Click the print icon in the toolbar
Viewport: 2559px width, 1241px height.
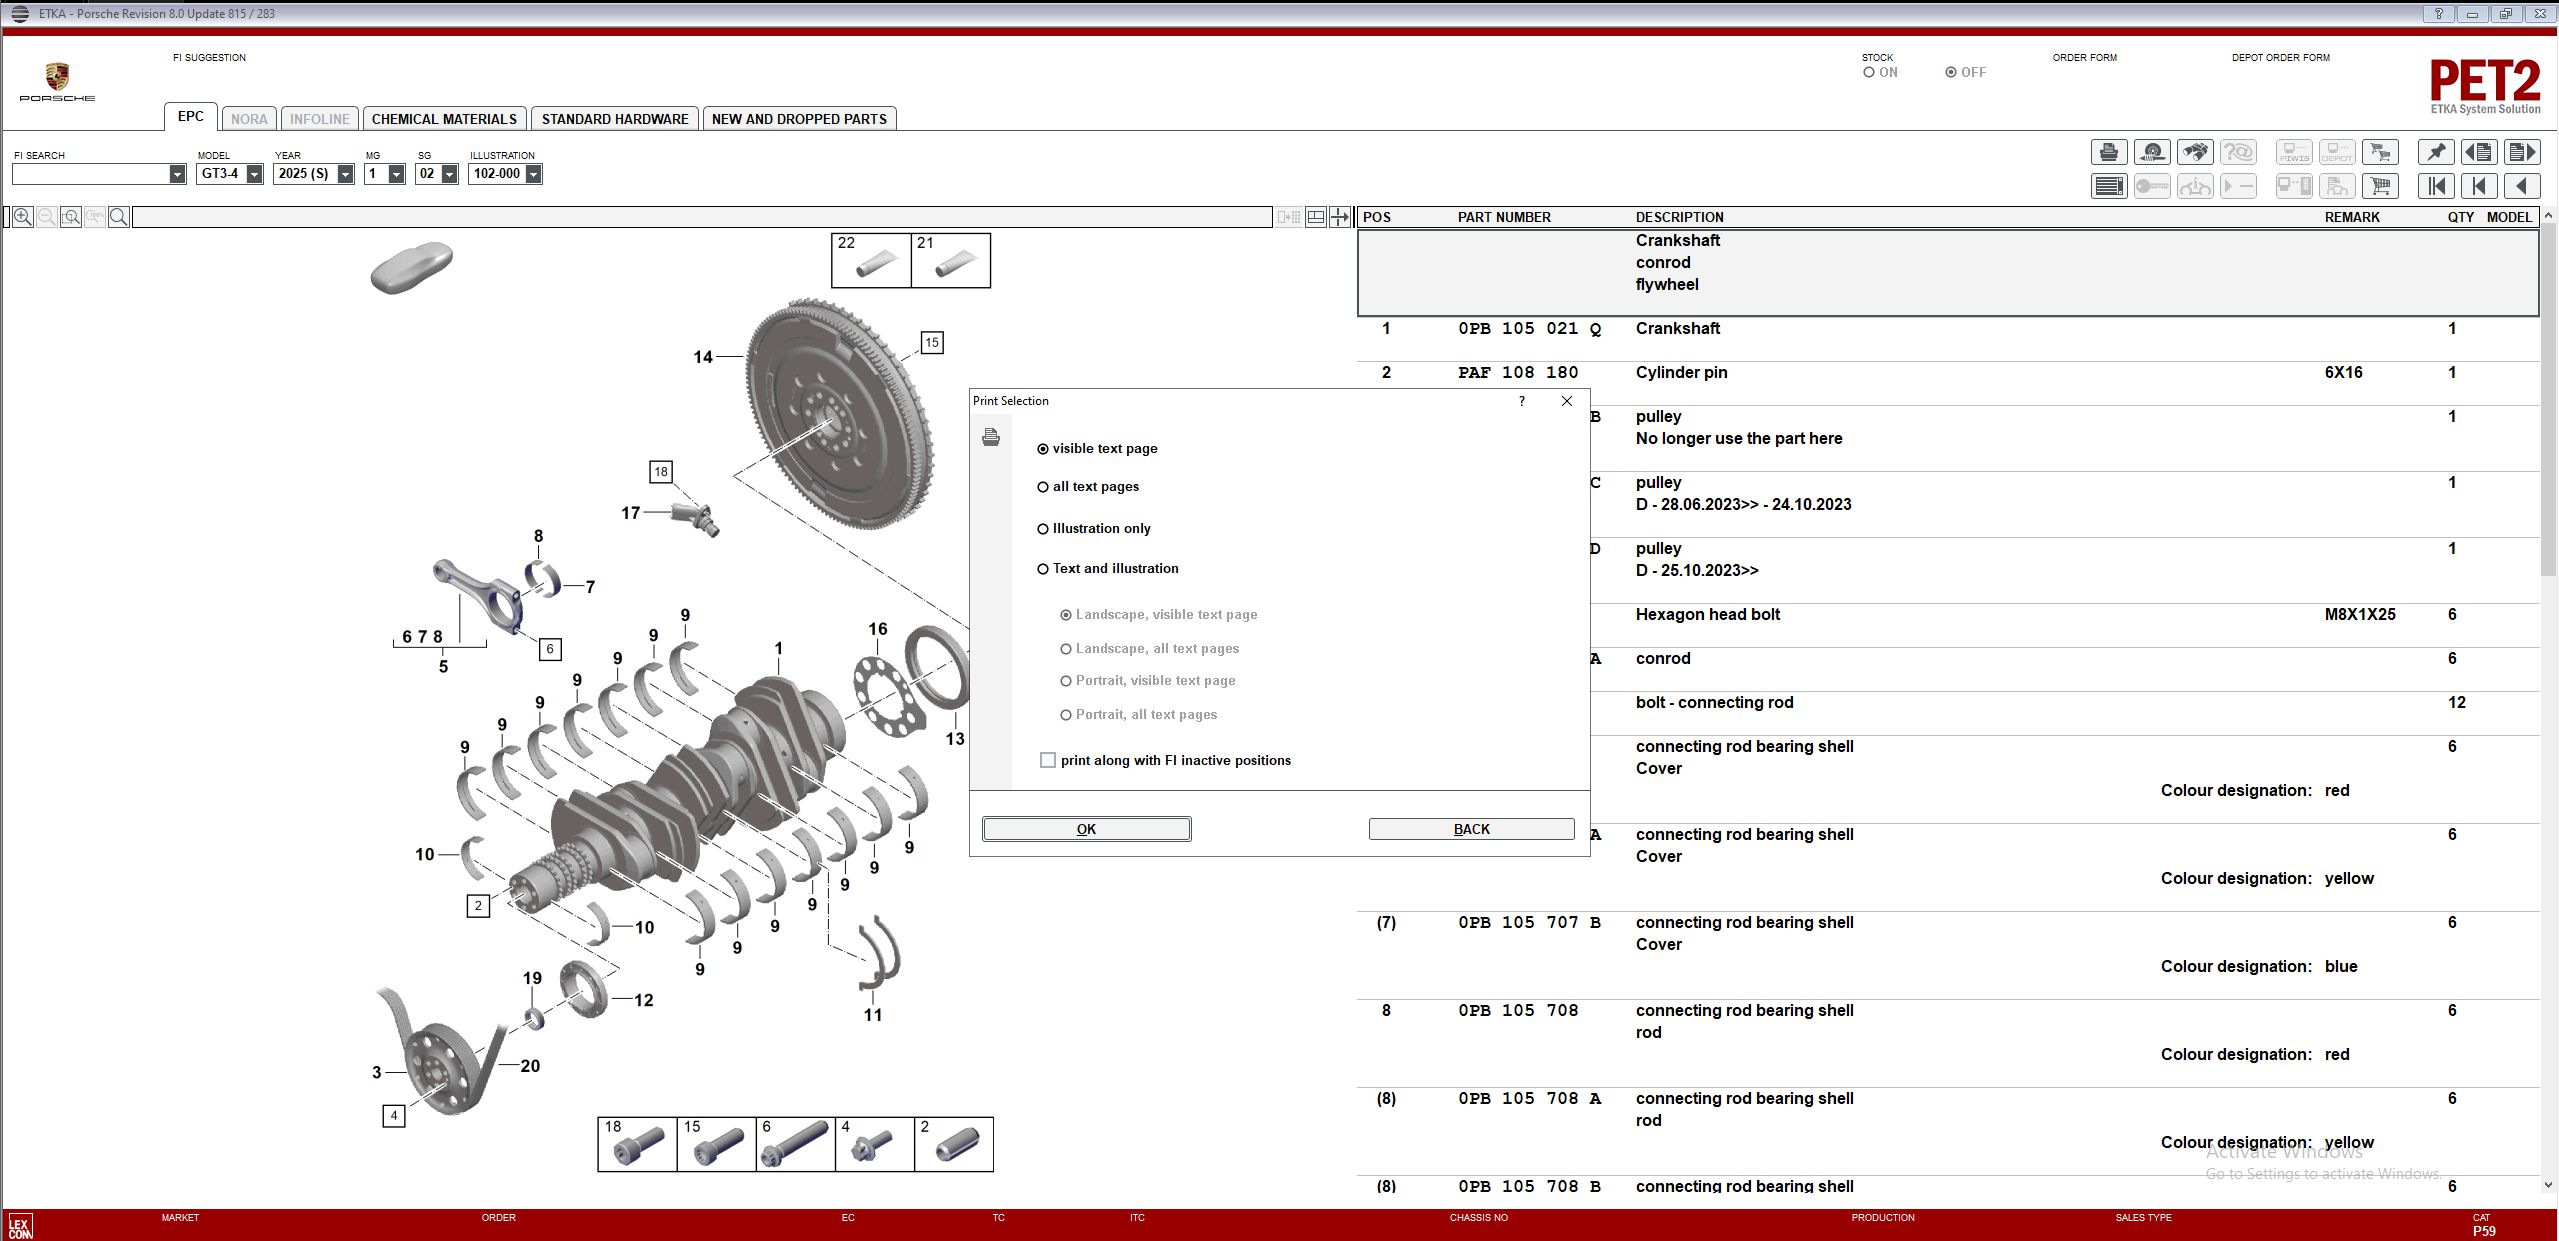coord(2109,152)
